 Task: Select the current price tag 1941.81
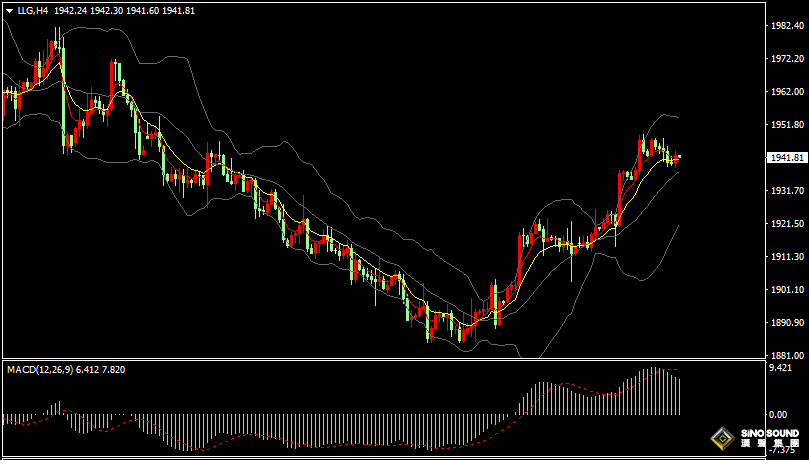[x=786, y=158]
